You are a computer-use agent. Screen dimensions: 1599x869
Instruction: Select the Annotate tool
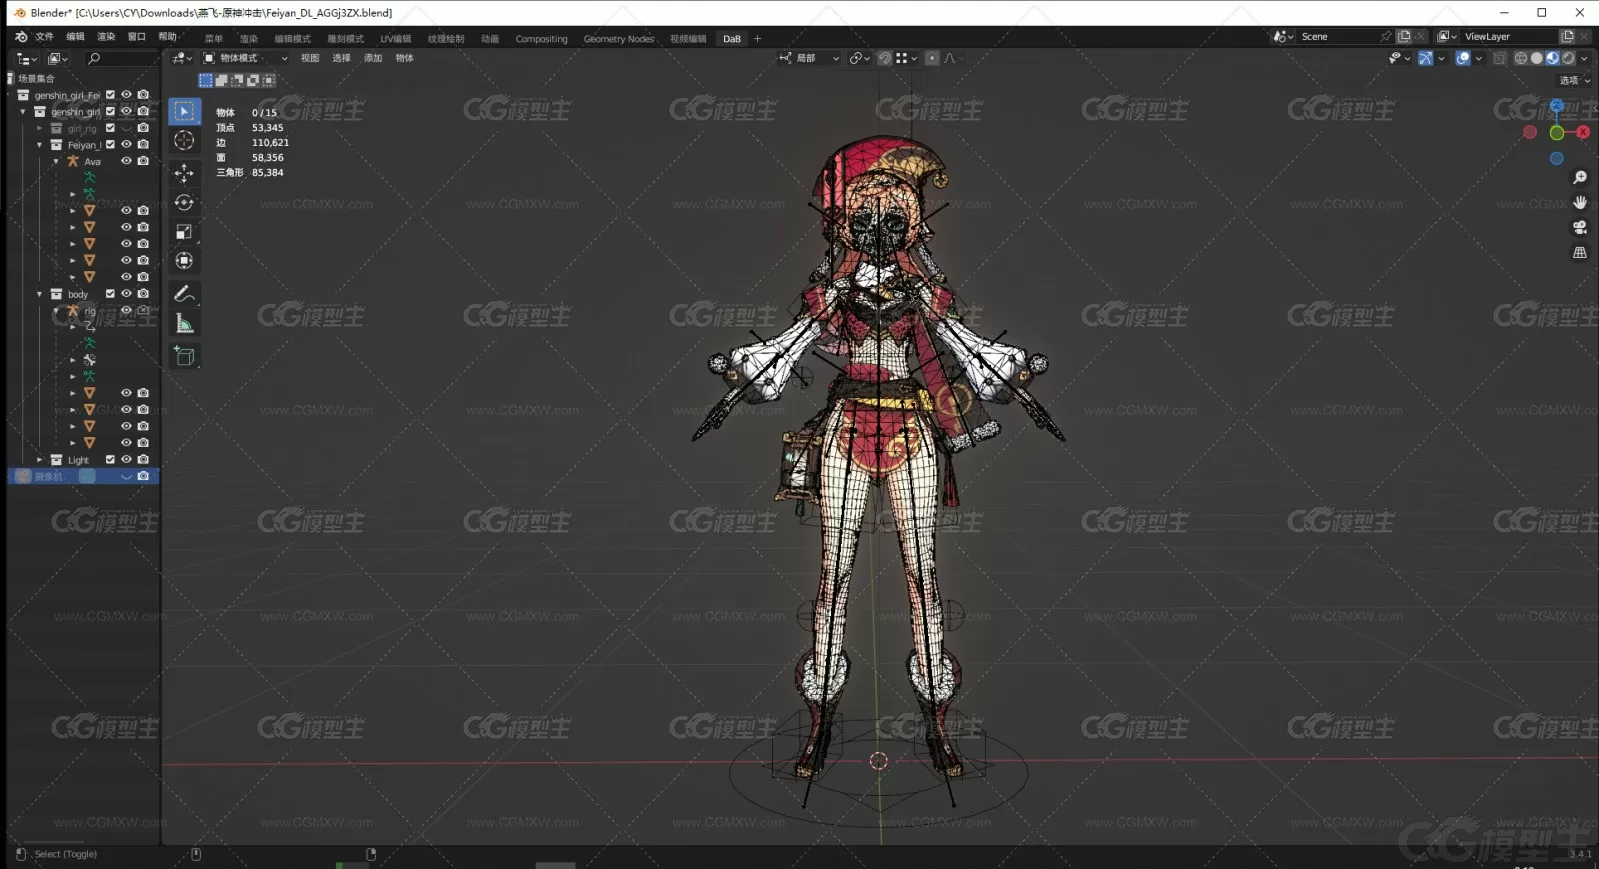coord(184,294)
